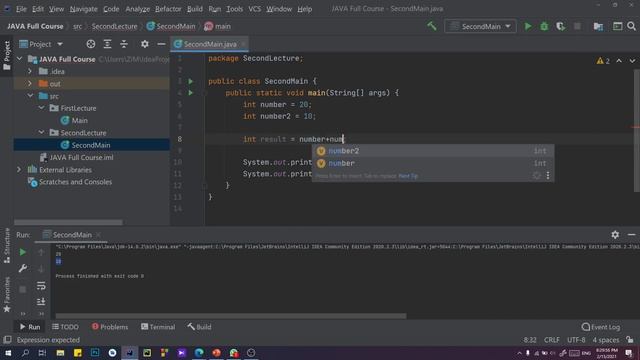Open Project Structure icon
640x360 pixels.
pyautogui.click(x=598, y=26)
